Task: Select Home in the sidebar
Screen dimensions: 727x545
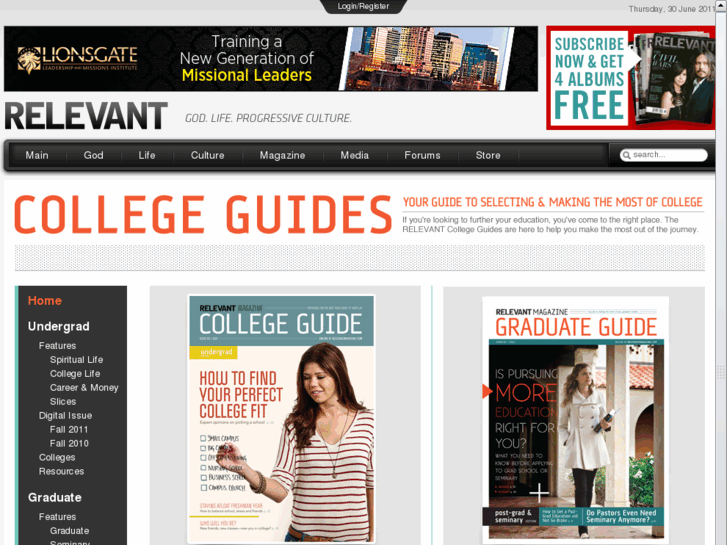Action: pos(45,301)
